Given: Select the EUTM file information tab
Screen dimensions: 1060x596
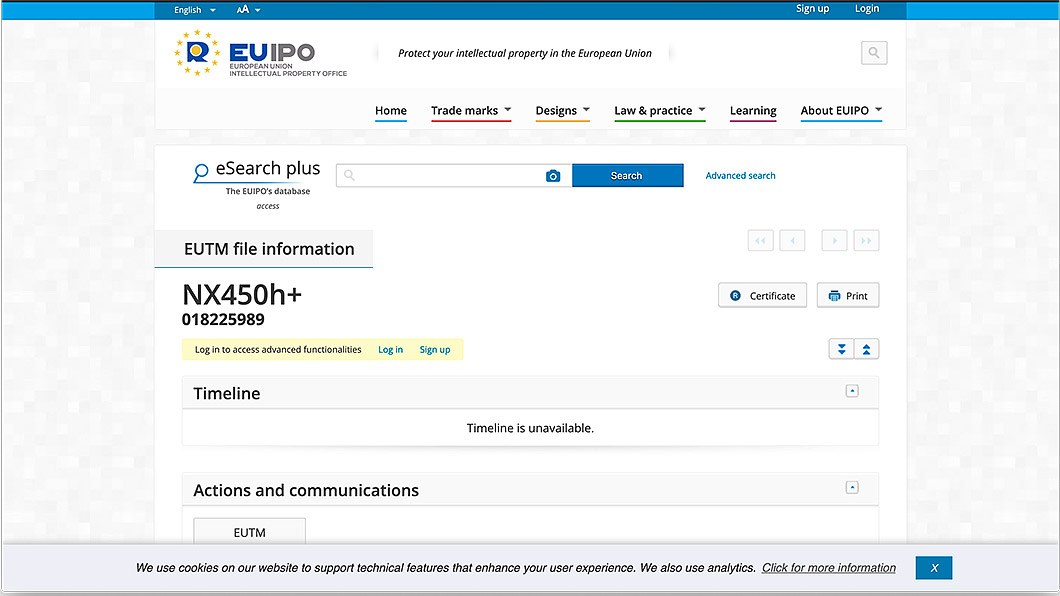Looking at the screenshot, I should pos(264,249).
